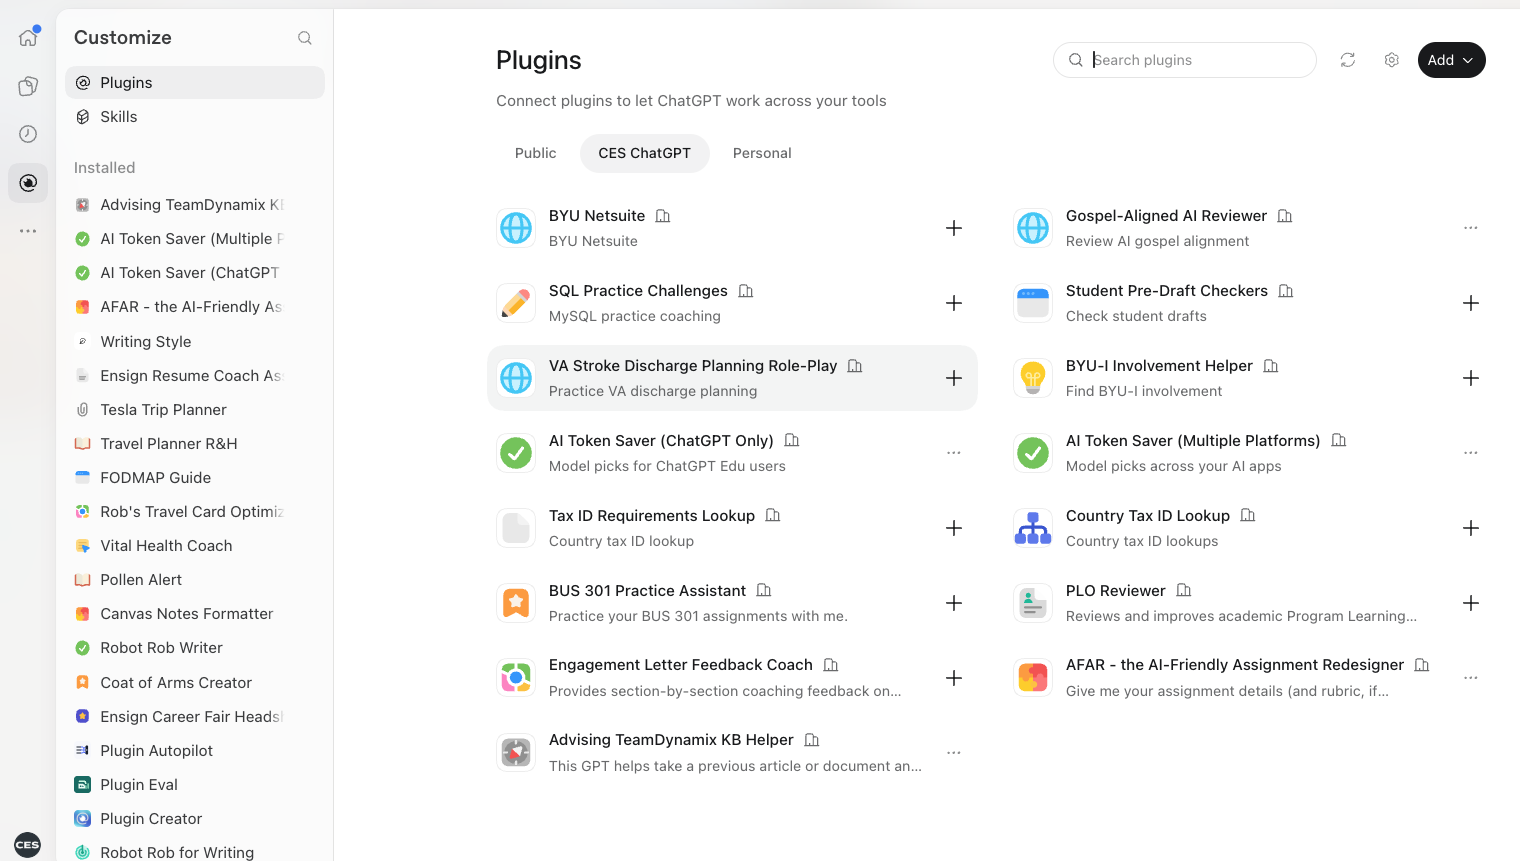This screenshot has height=861, width=1520.
Task: Open the history clock icon in left rail
Action: pyautogui.click(x=28, y=134)
